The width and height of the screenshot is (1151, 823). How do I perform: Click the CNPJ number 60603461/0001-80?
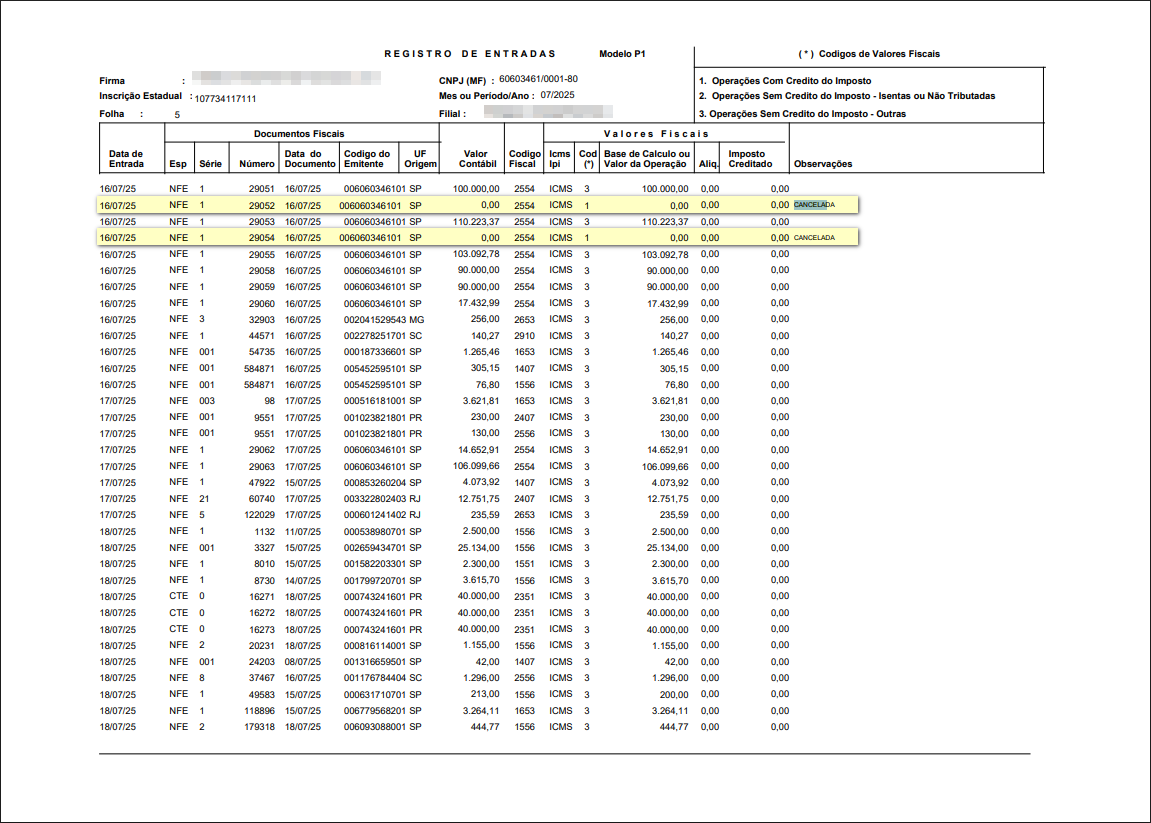[538, 79]
